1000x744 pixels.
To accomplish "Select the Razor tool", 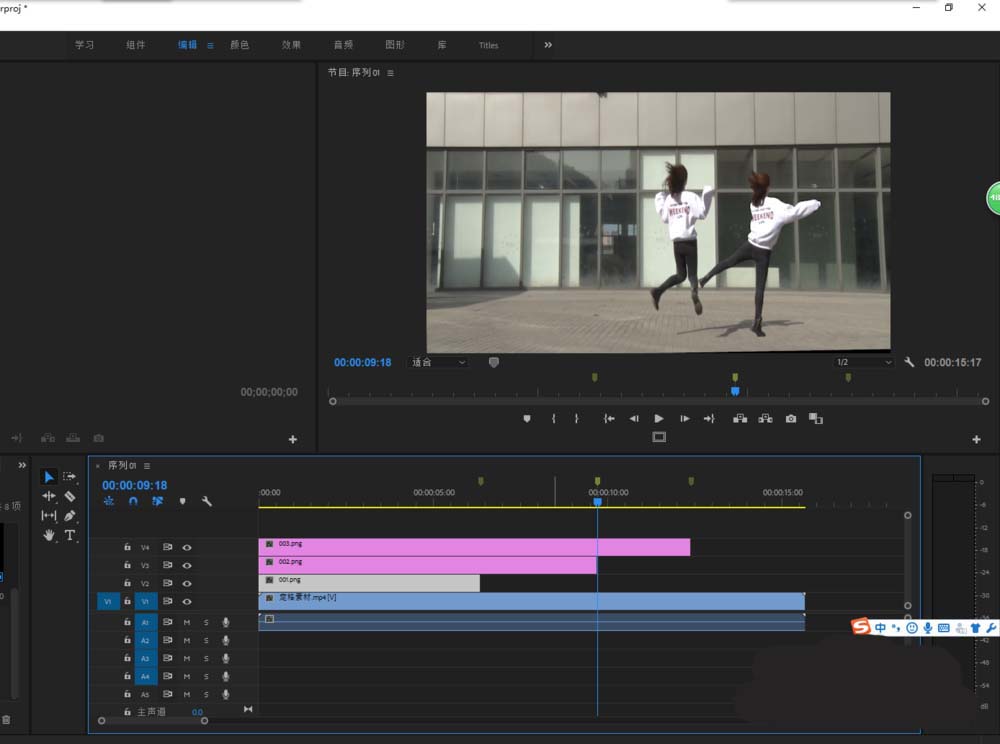I will tap(70, 496).
